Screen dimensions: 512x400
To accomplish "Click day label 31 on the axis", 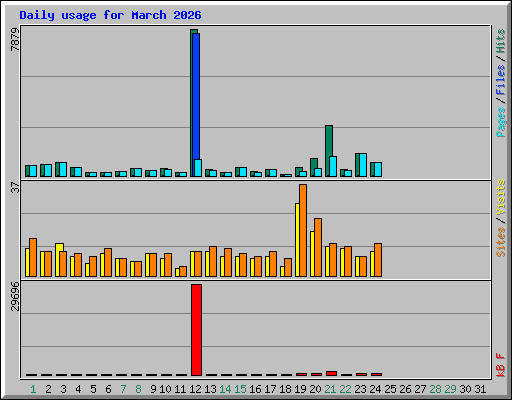I will click(x=480, y=389).
